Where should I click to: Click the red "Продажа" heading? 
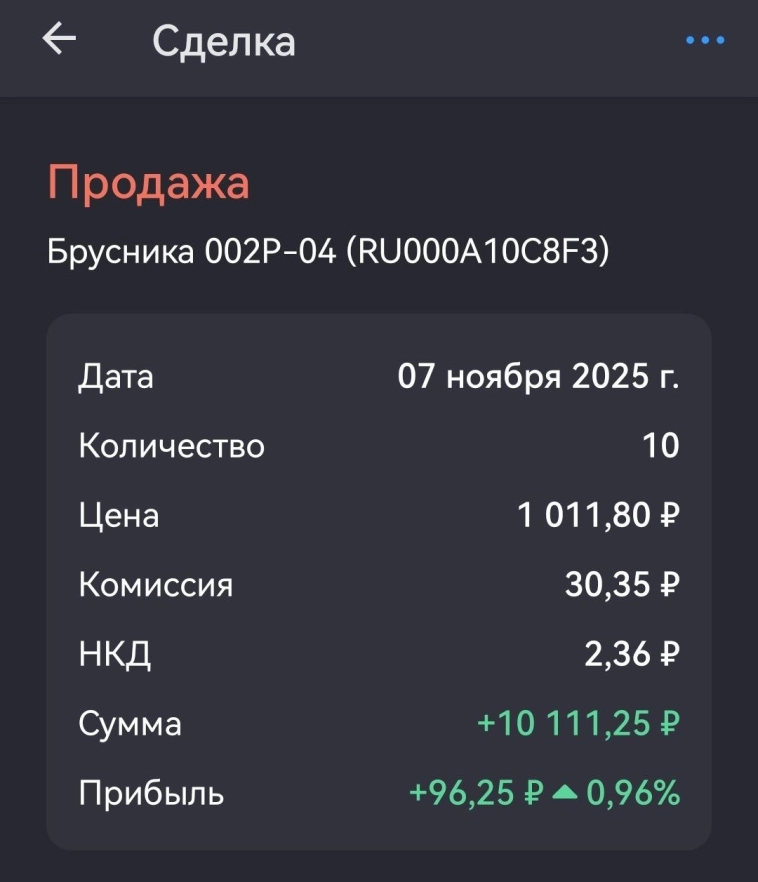148,184
